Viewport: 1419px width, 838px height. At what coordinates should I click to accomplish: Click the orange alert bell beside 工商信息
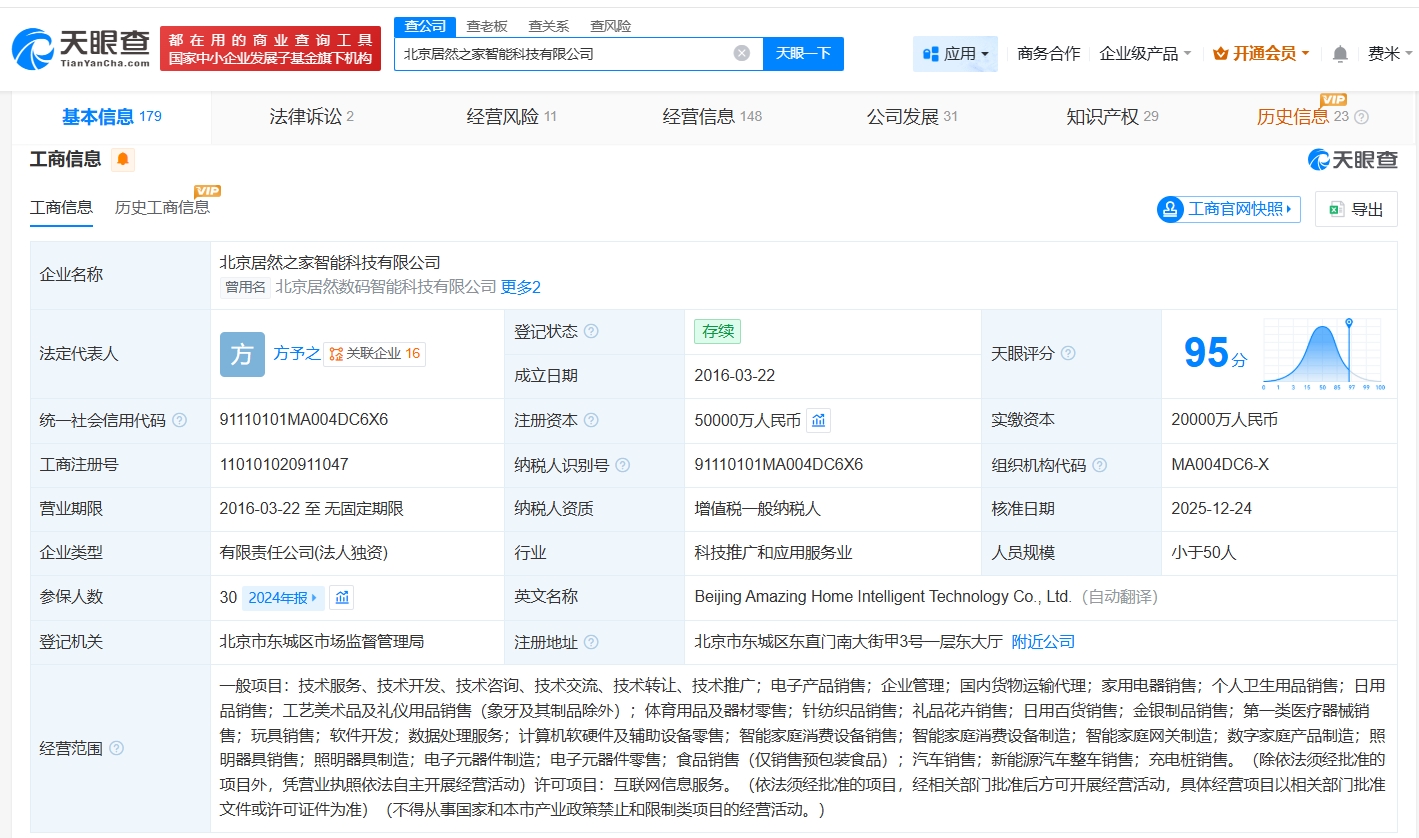[x=122, y=159]
